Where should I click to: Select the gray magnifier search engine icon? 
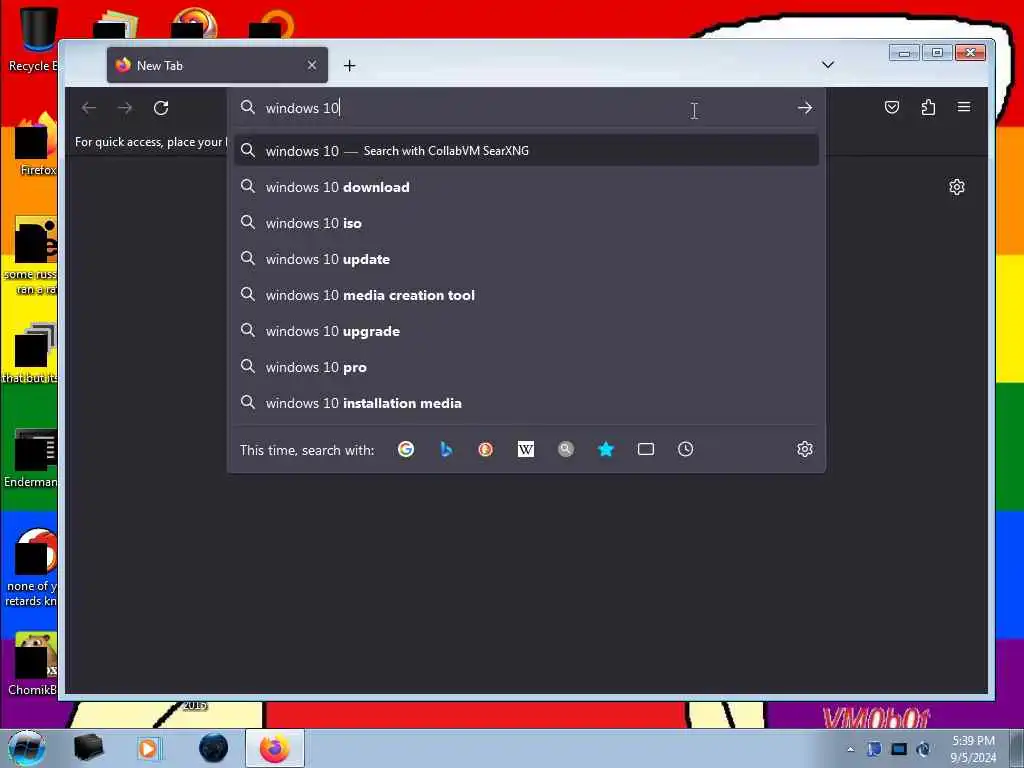566,449
